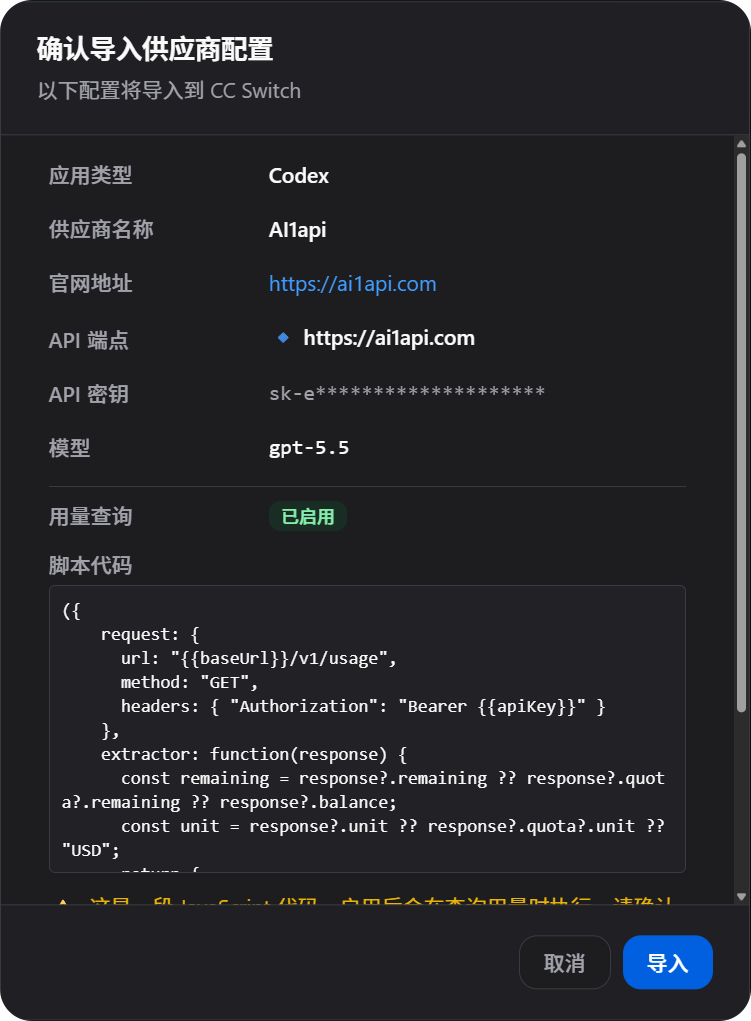751x1021 pixels.
Task: Click the blue 导入 button
Action: (668, 962)
